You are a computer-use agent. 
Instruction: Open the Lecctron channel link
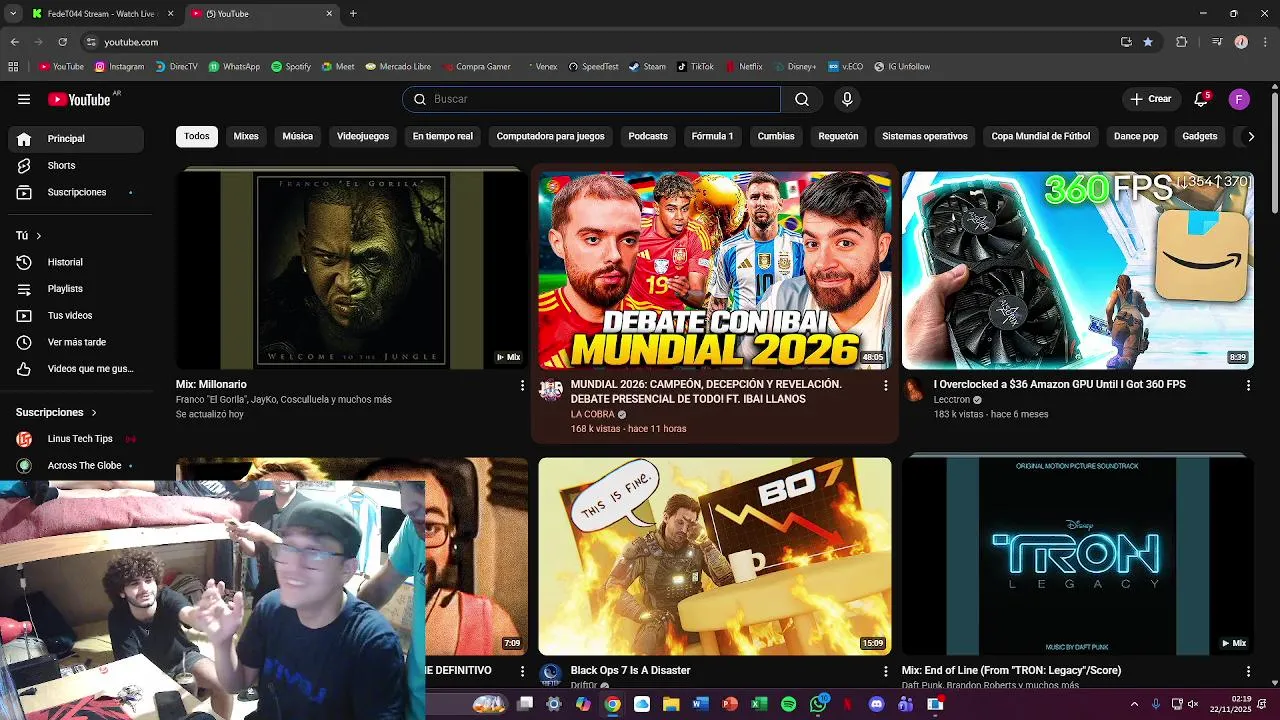point(952,399)
